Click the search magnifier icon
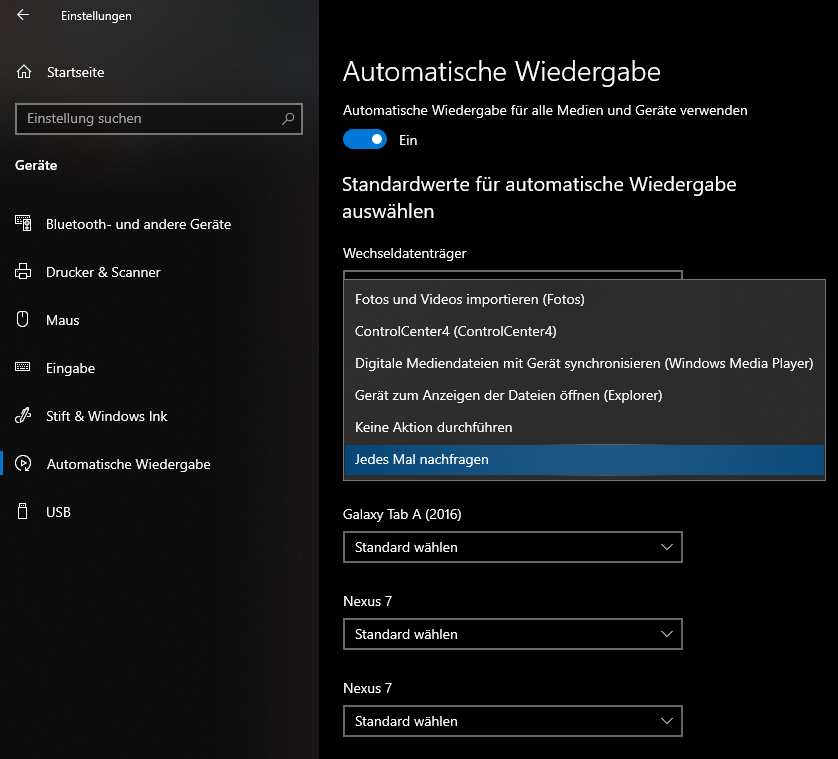838x759 pixels. pos(288,118)
